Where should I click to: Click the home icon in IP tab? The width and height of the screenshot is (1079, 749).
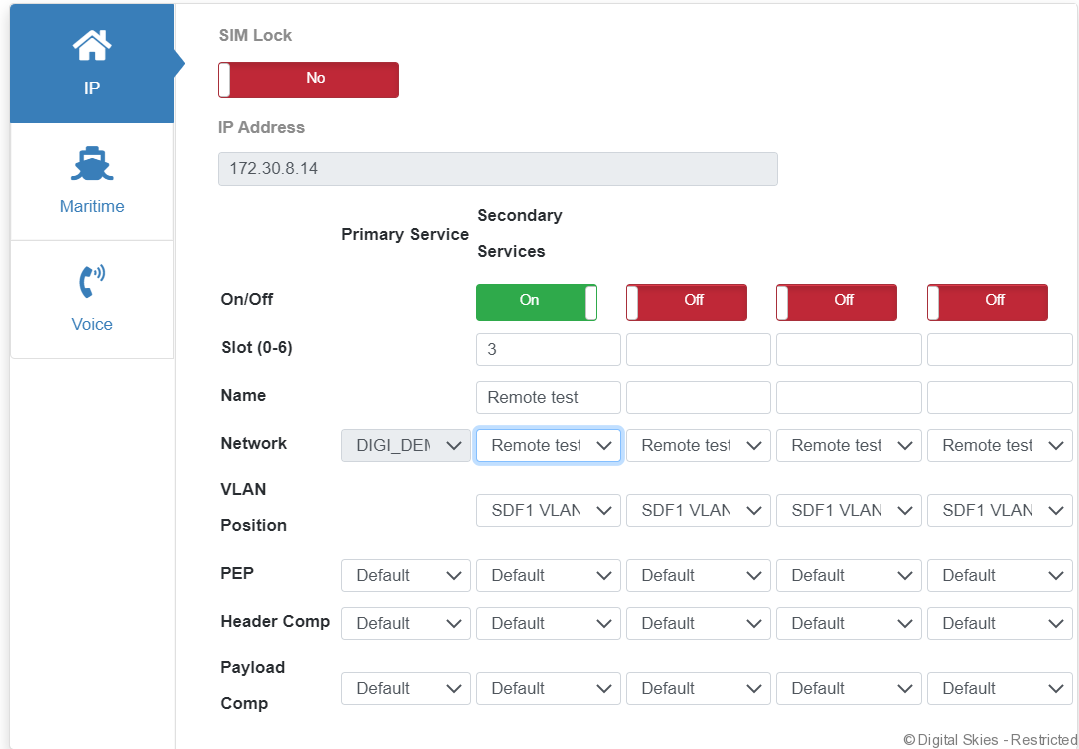coord(92,45)
